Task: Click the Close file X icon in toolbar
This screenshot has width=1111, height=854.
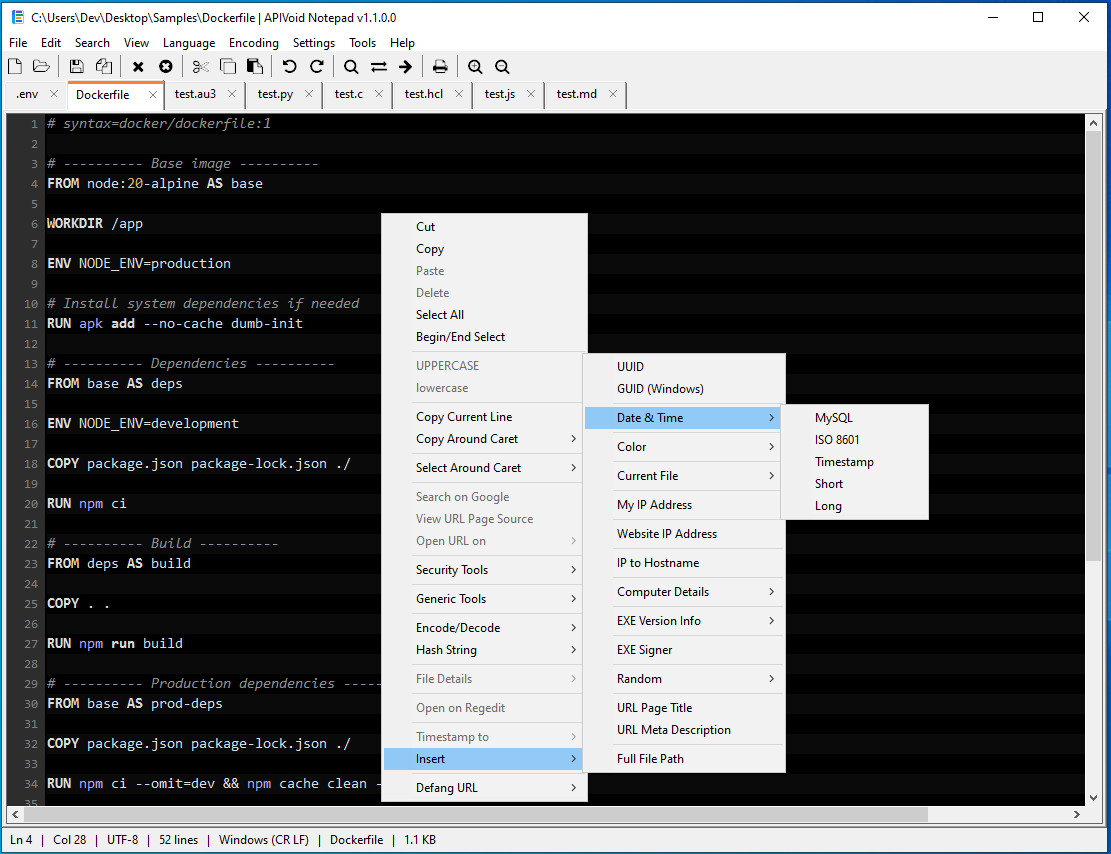Action: click(138, 67)
